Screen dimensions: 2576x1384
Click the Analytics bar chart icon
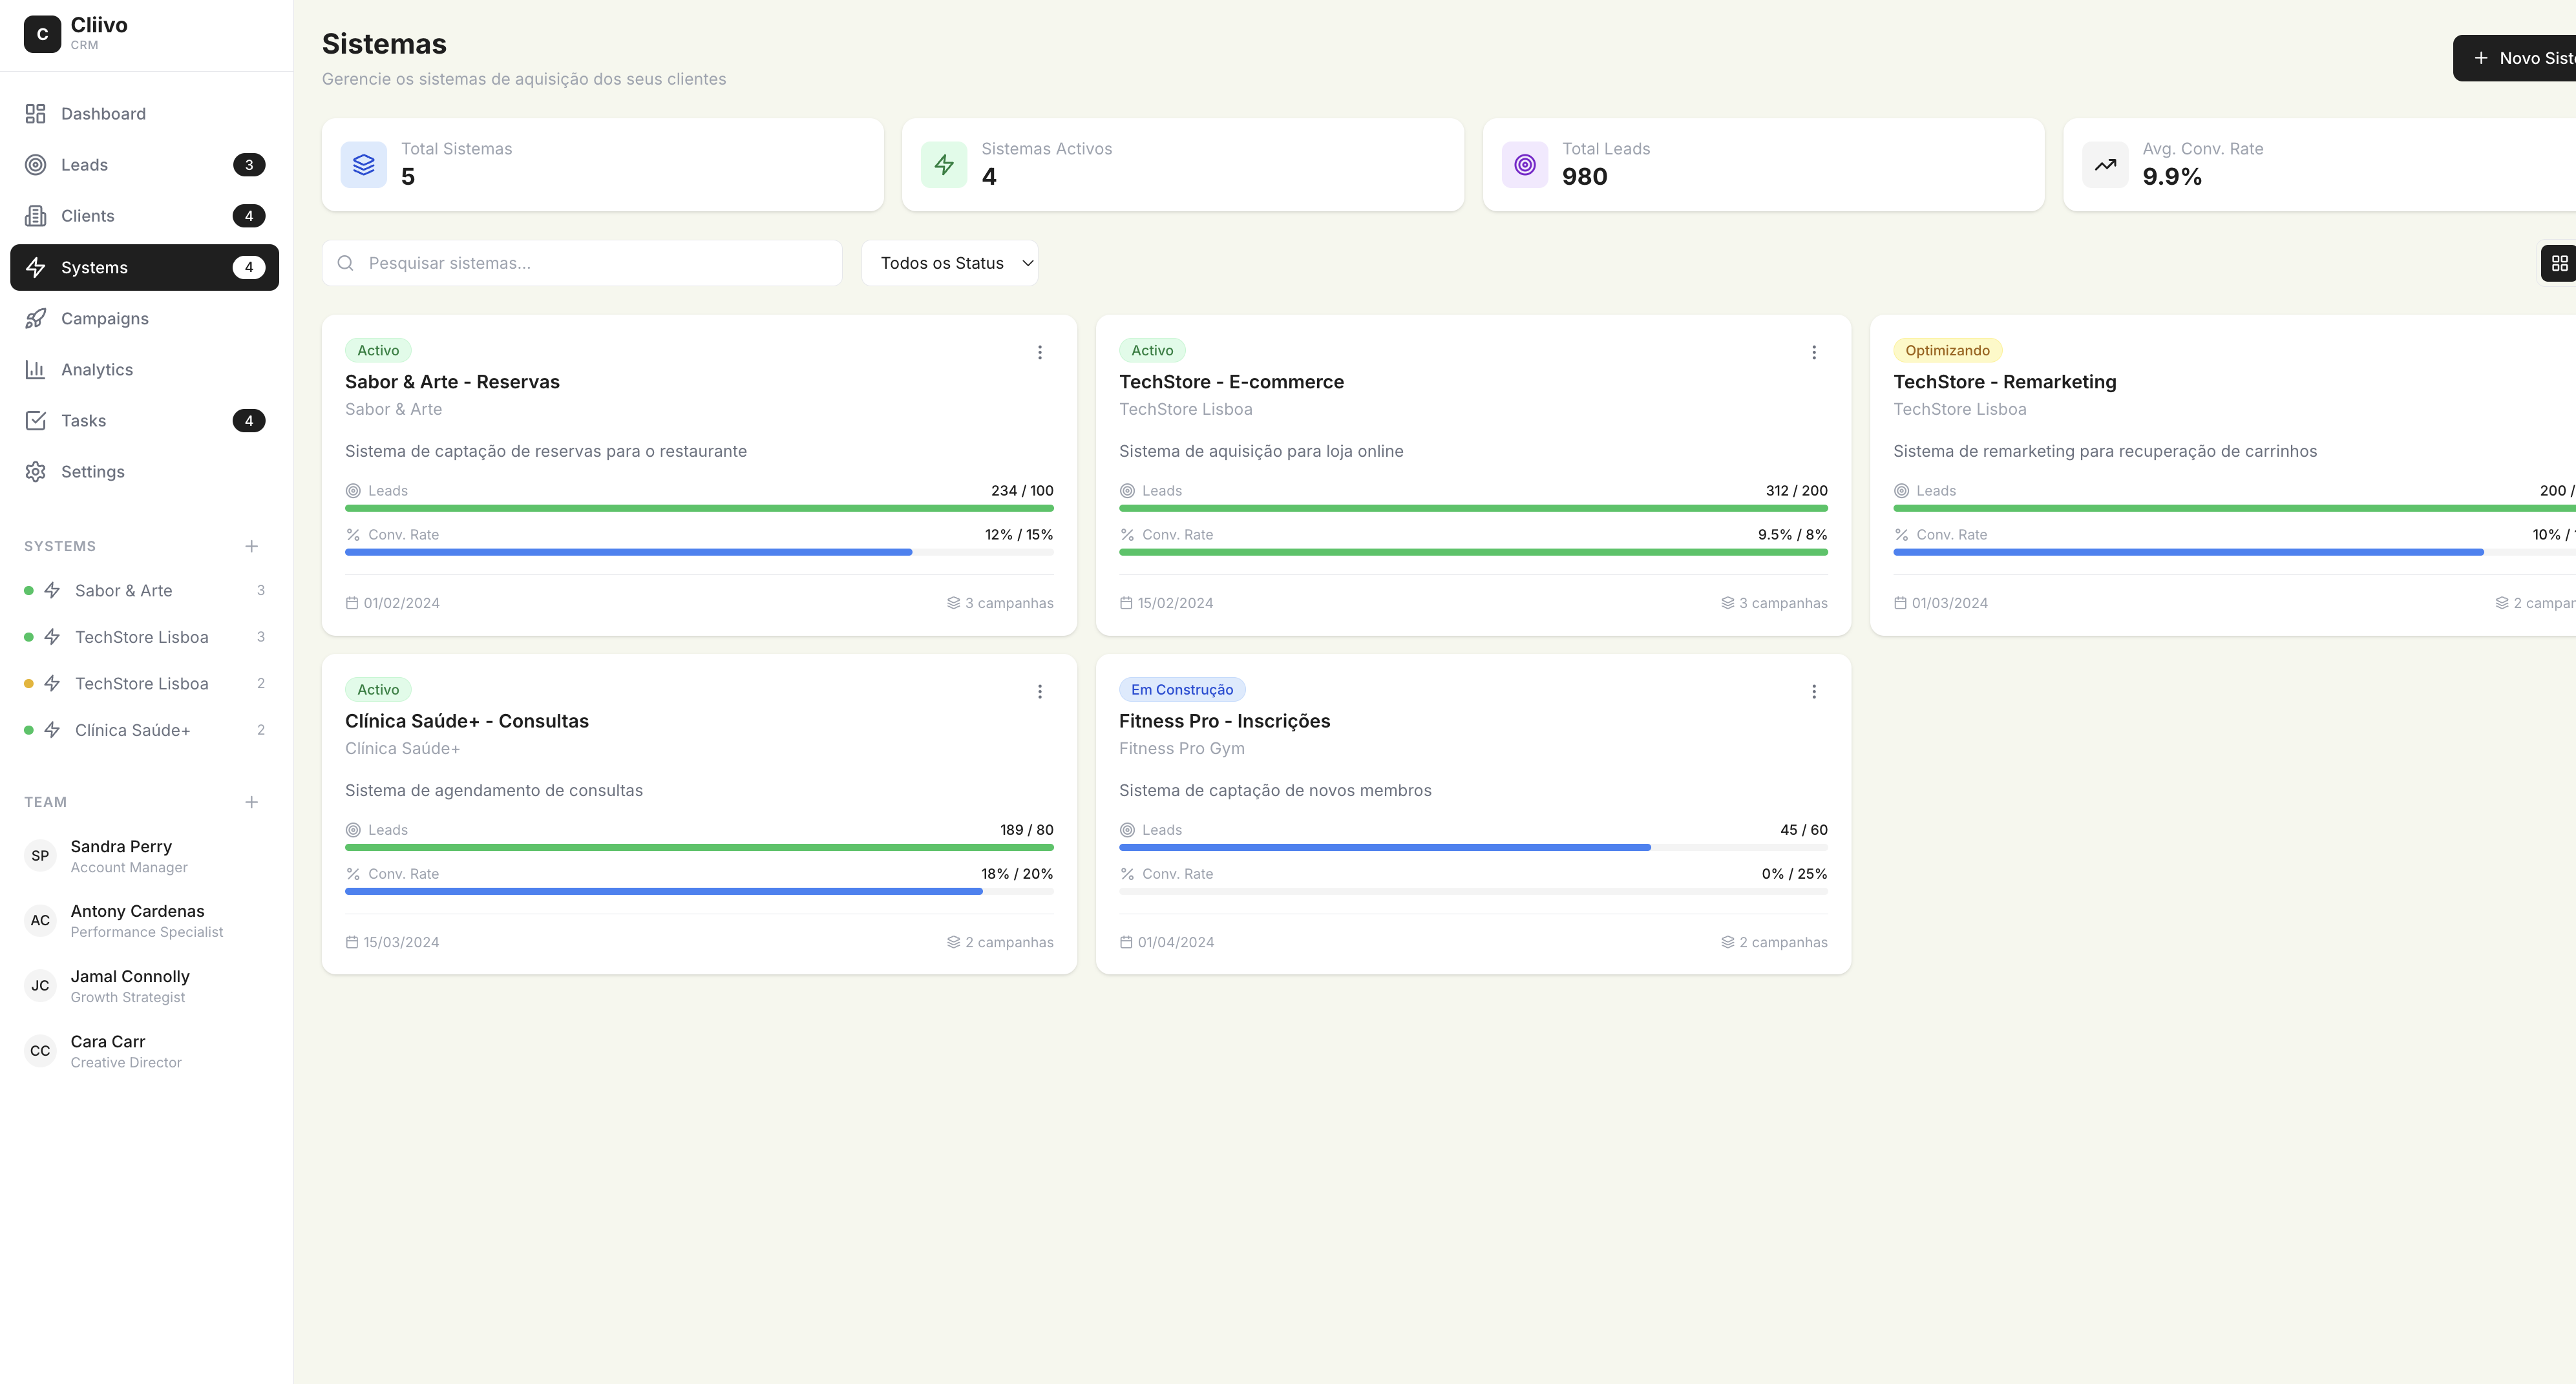tap(36, 370)
